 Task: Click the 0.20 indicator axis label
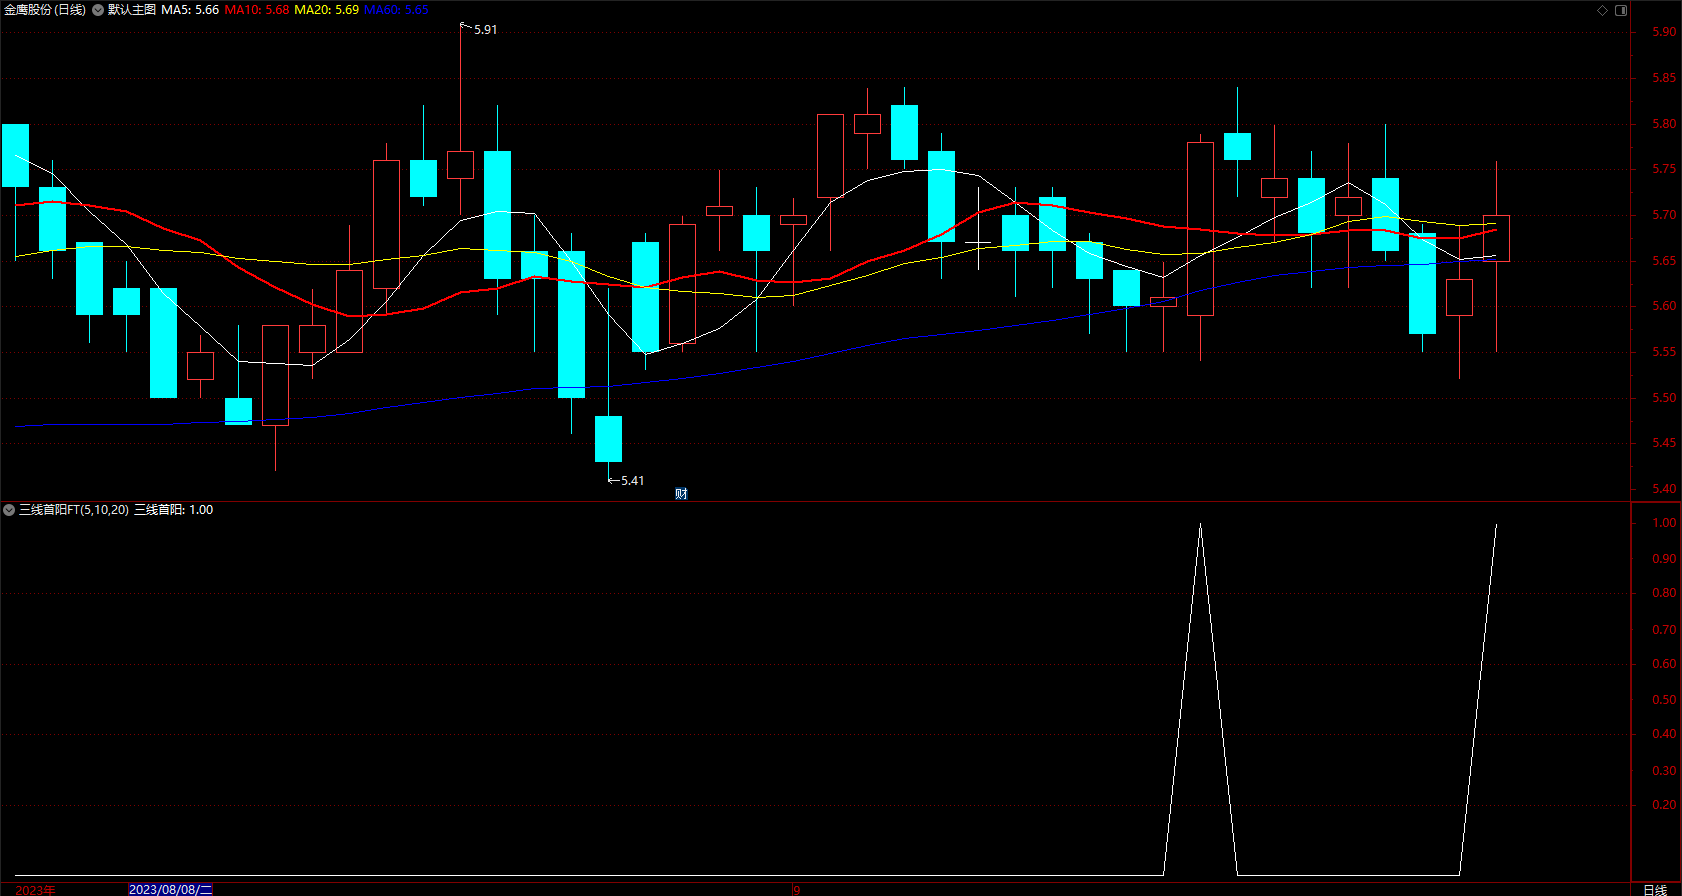pyautogui.click(x=1664, y=805)
